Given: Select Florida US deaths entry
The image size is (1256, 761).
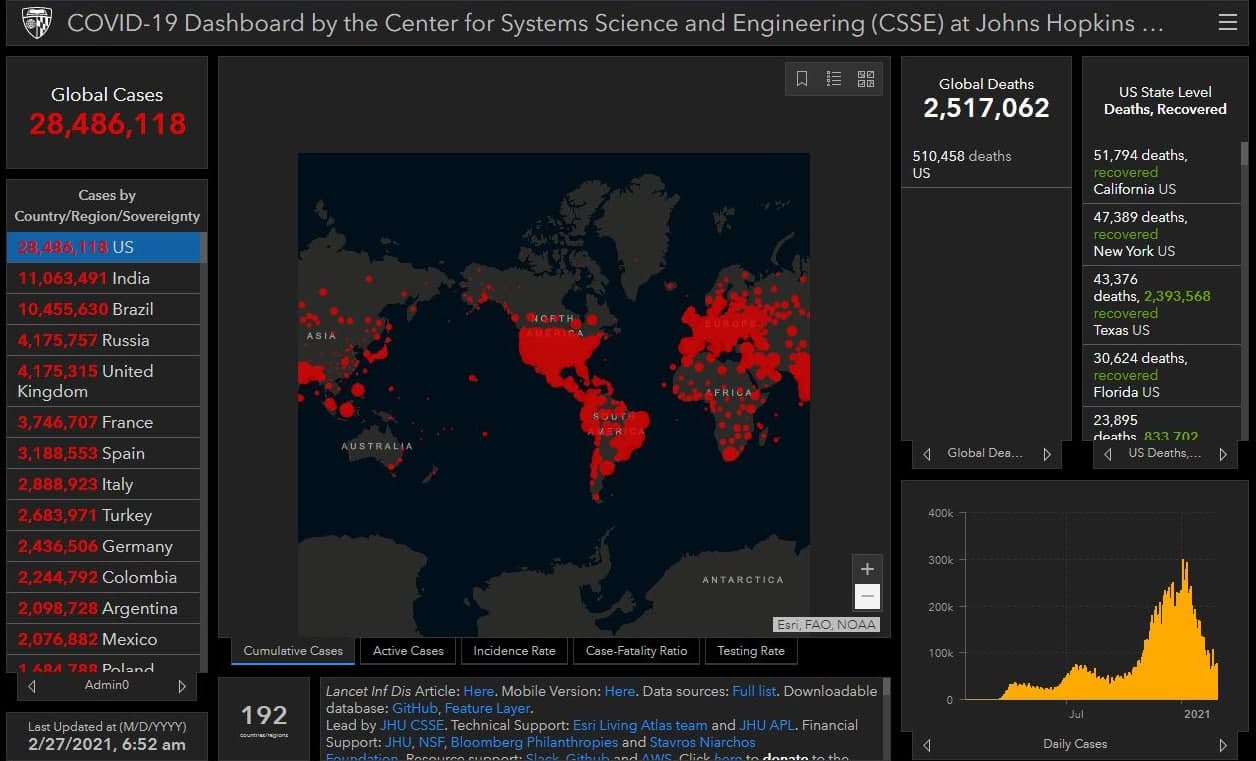Looking at the screenshot, I should 1161,375.
